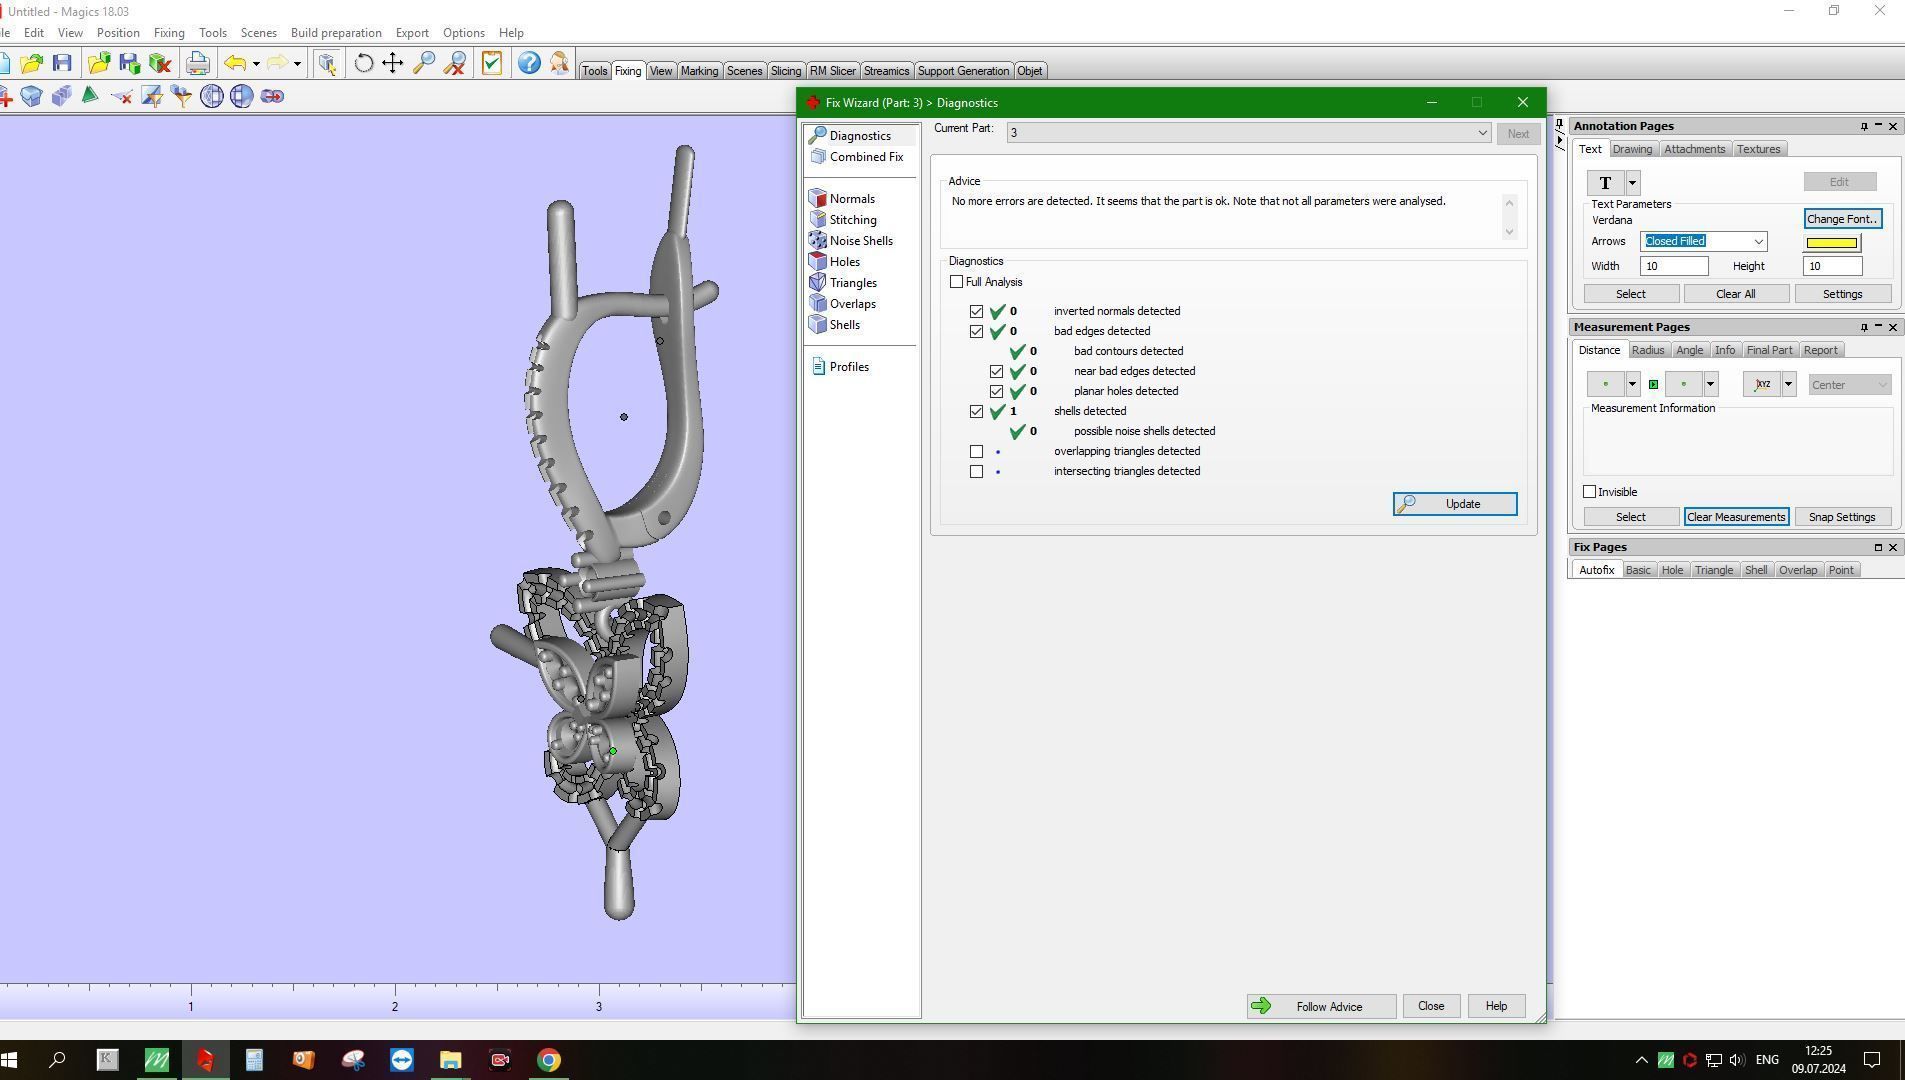Screen dimensions: 1905x1080
Task: Open the XYZ coordinate dropdown arrow
Action: (x=1788, y=385)
